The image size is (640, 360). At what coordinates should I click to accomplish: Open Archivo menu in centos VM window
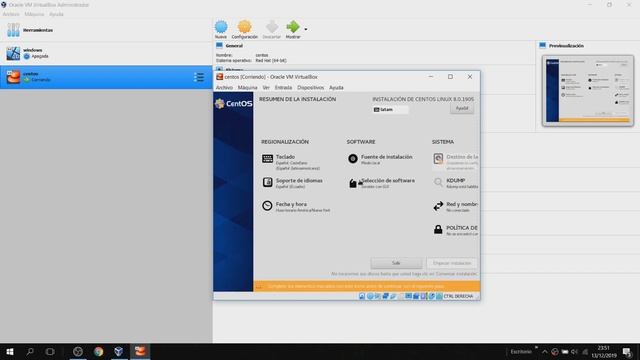click(x=224, y=88)
